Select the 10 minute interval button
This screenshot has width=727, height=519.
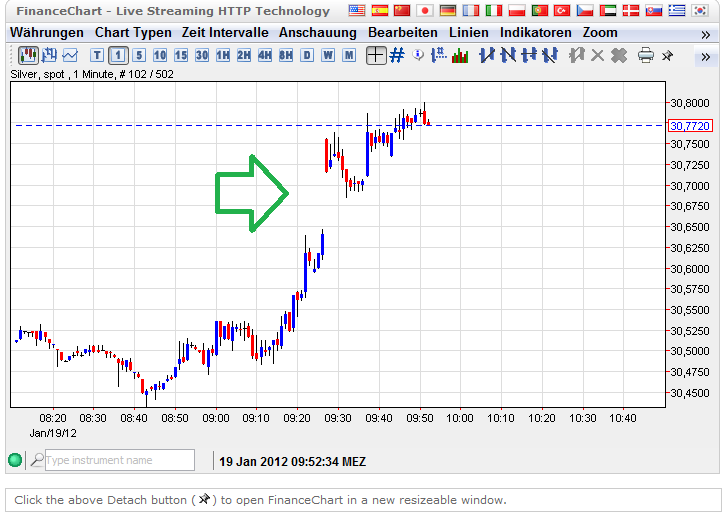coord(160,56)
